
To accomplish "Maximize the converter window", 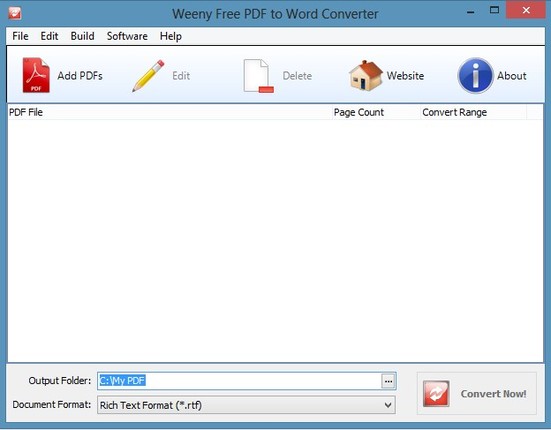I will point(494,10).
